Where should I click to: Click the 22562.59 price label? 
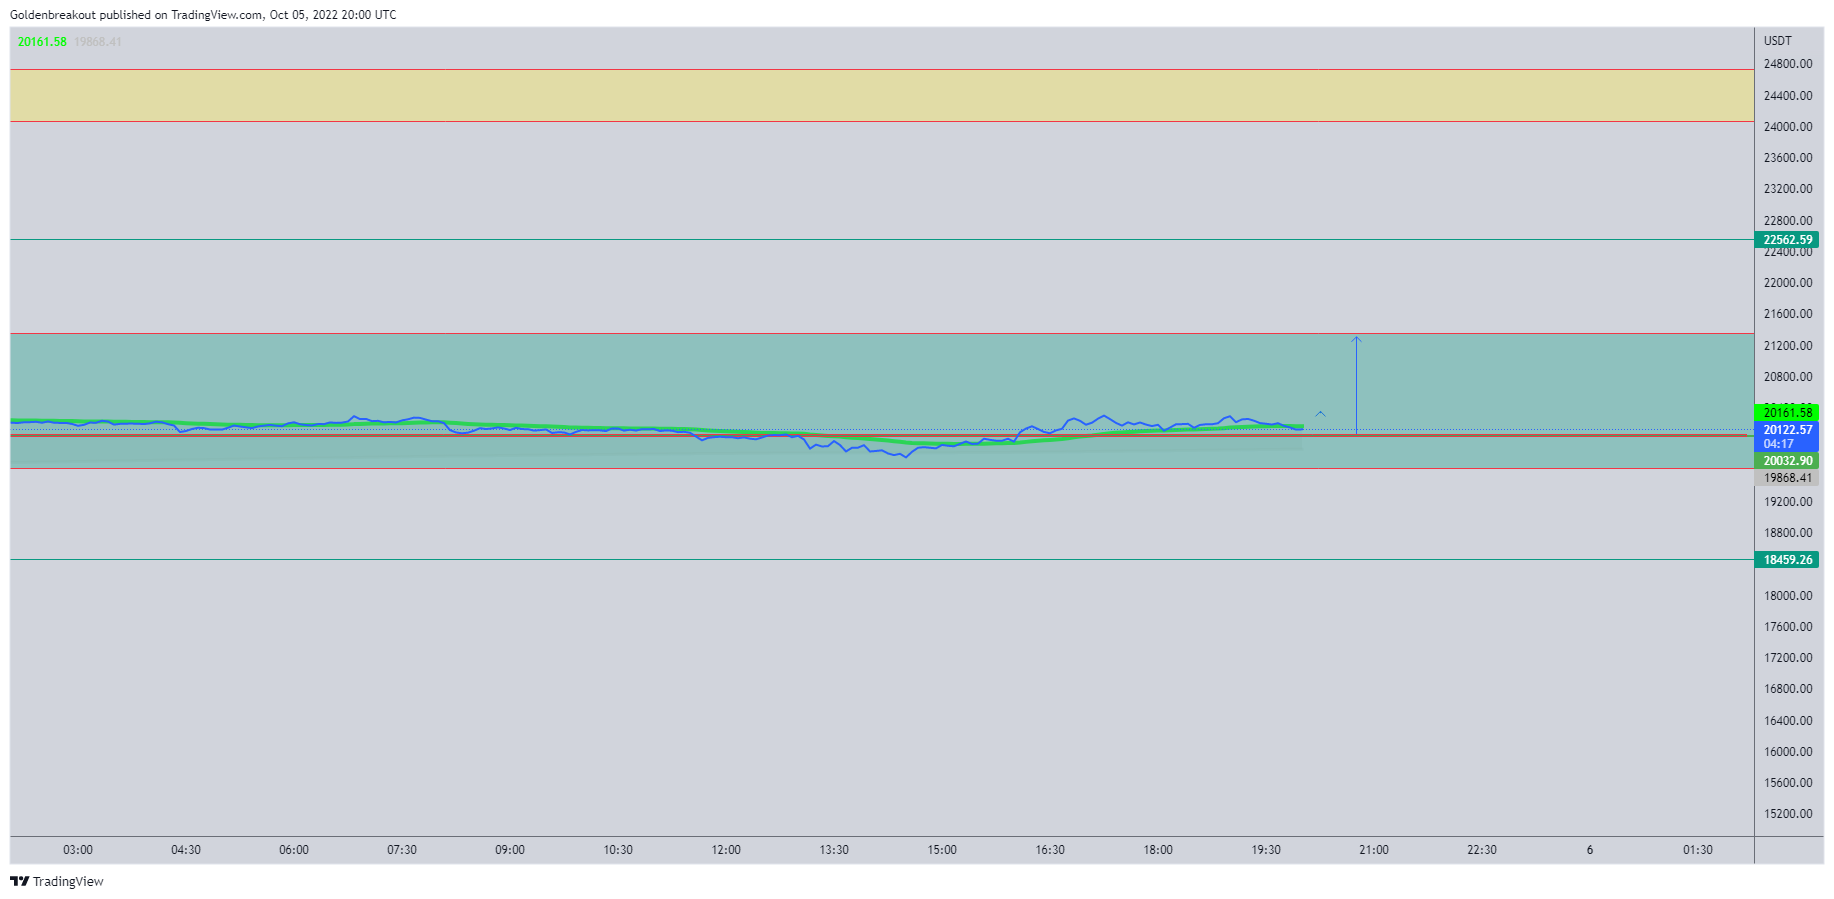(x=1787, y=240)
